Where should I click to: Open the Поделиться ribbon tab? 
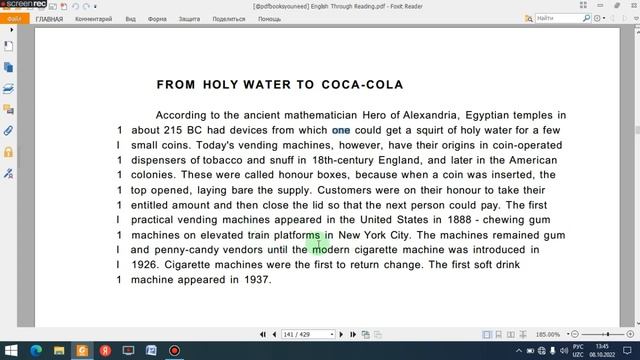click(x=229, y=19)
